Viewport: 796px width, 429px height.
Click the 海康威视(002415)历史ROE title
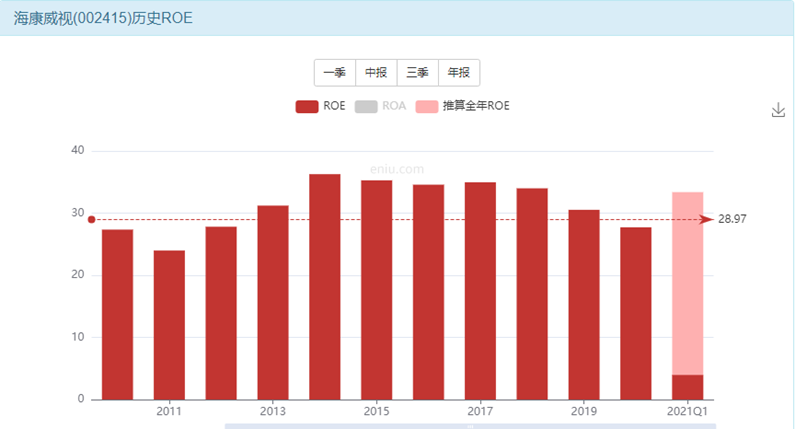[x=103, y=18]
